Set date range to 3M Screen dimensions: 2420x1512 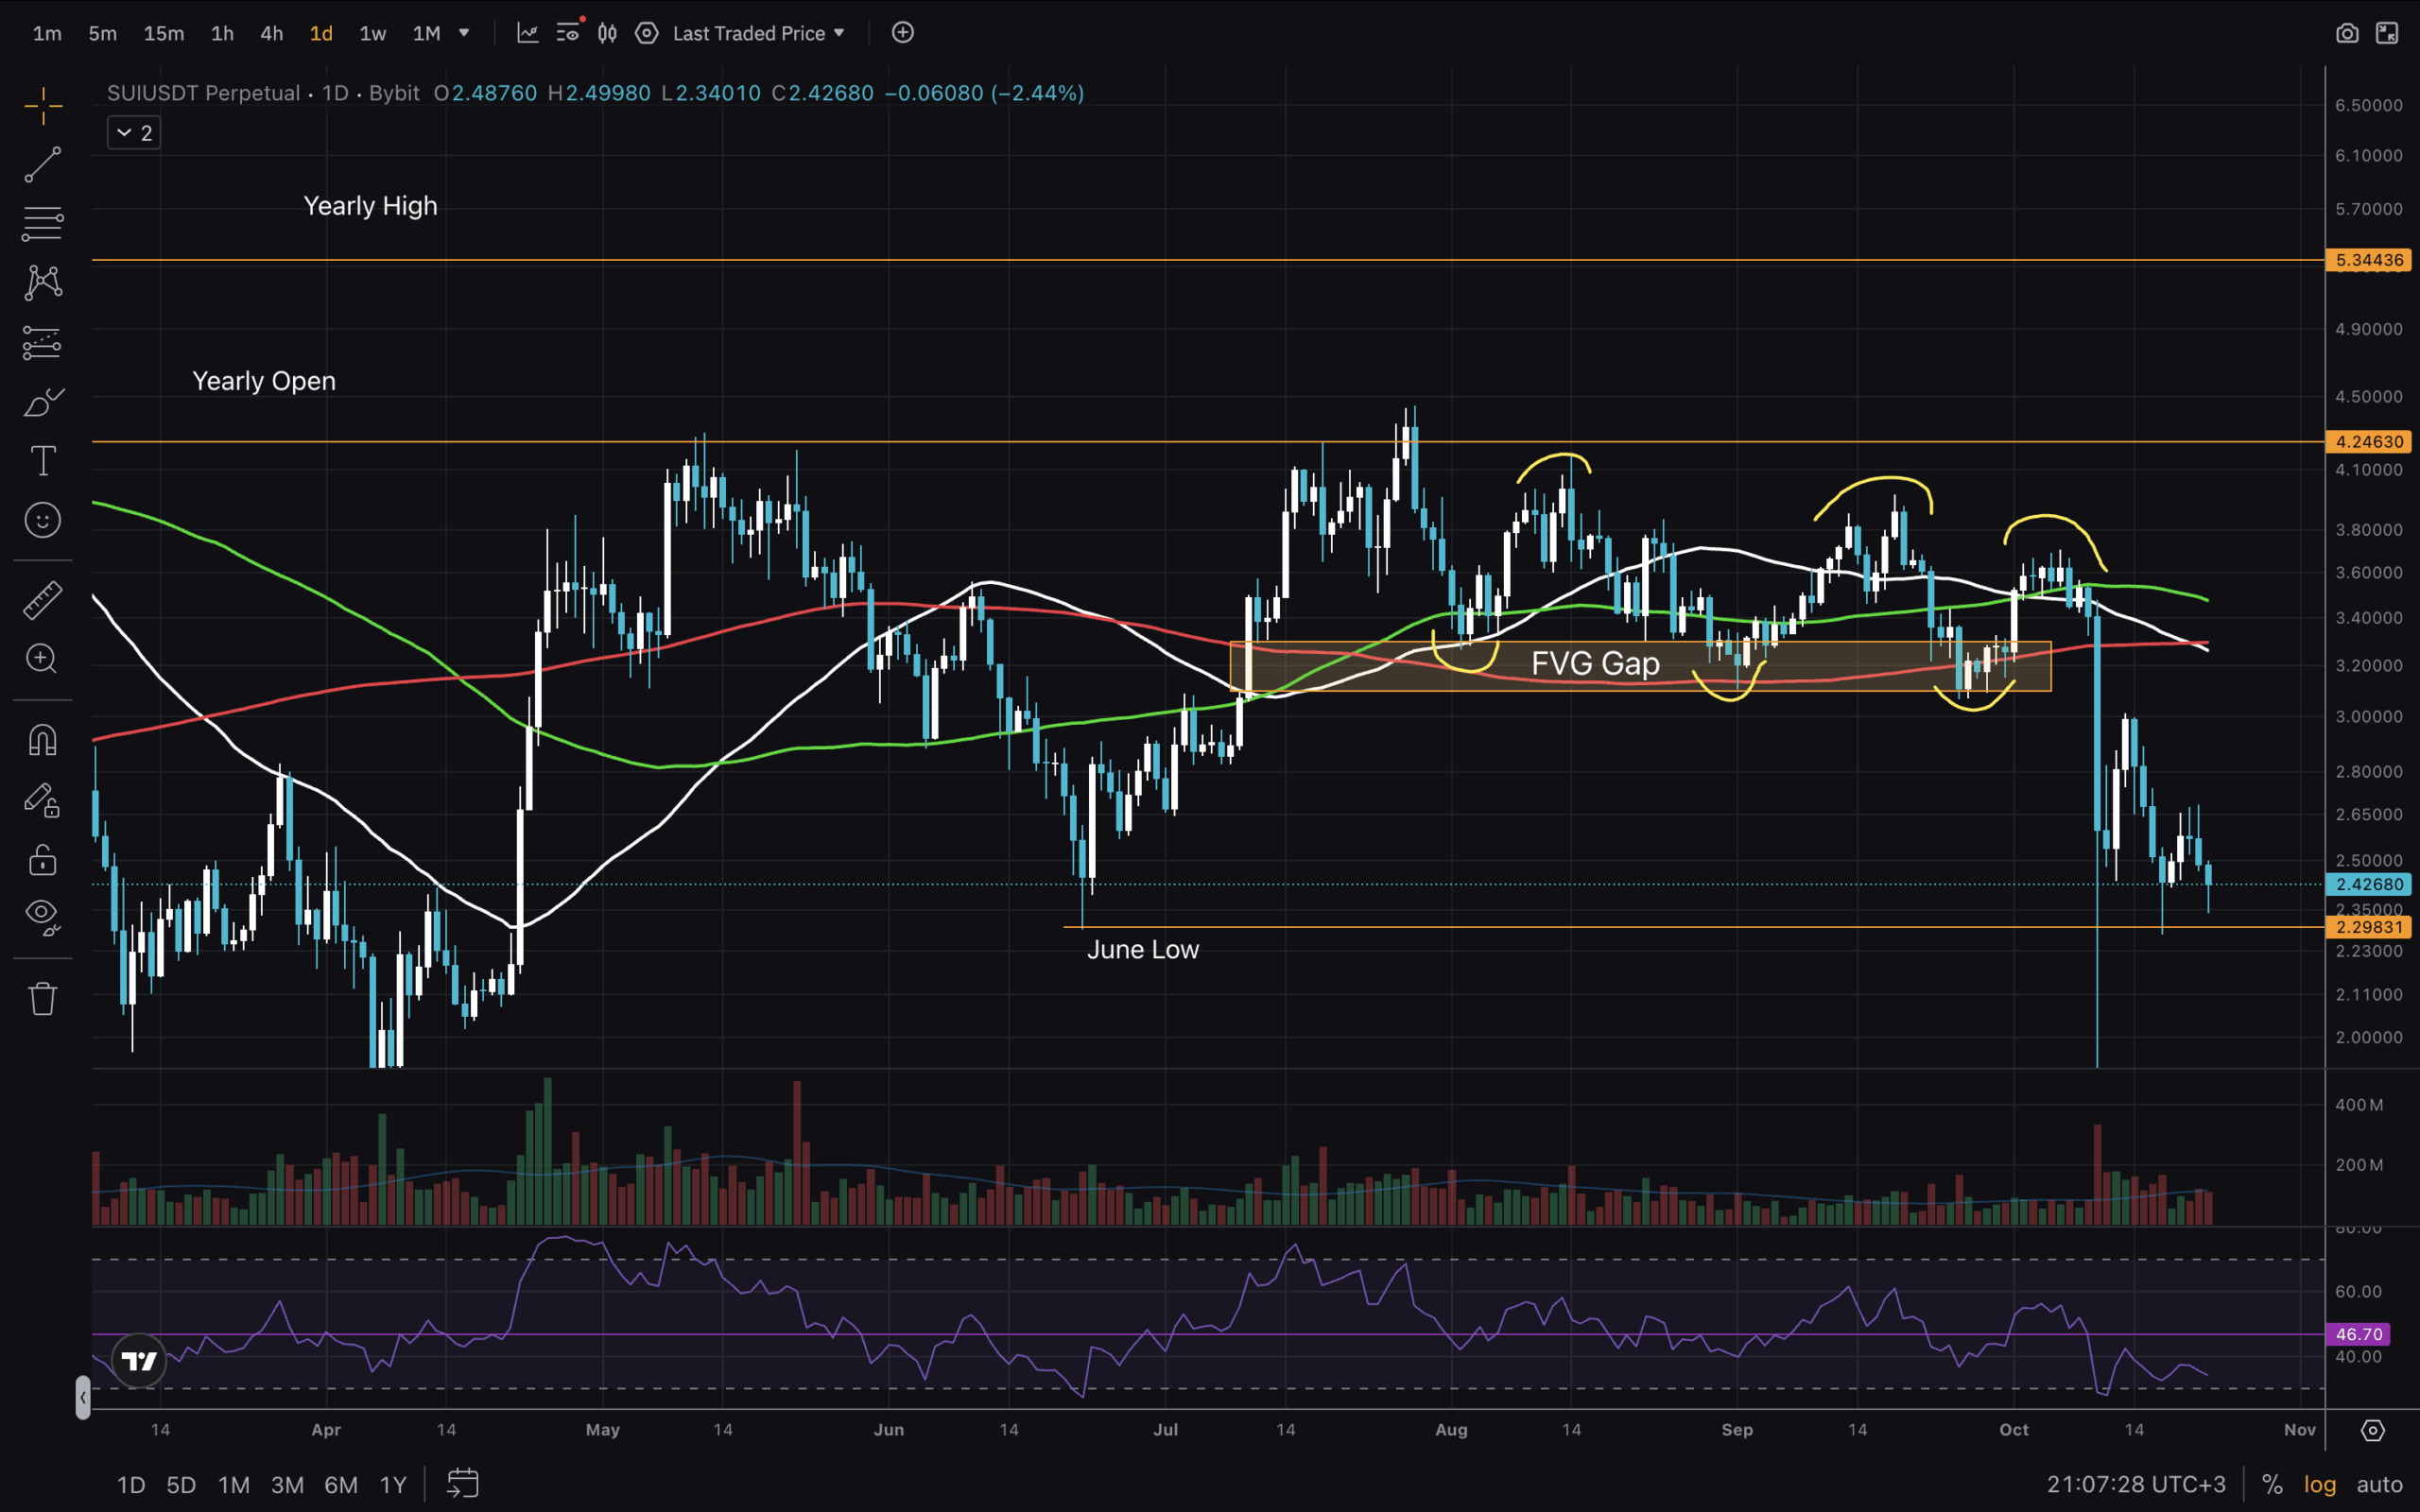287,1484
